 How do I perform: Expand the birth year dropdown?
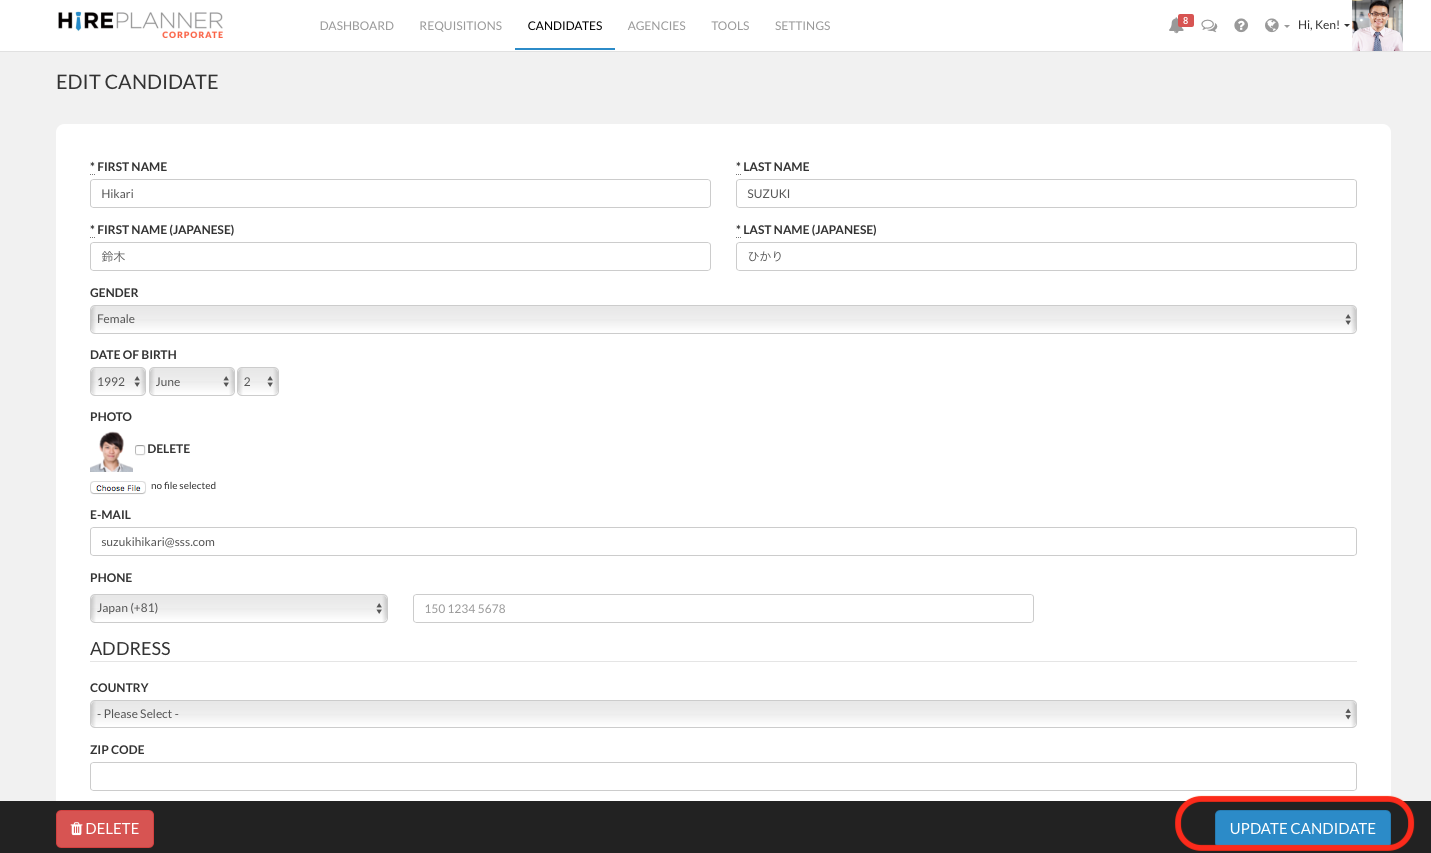pyautogui.click(x=118, y=382)
